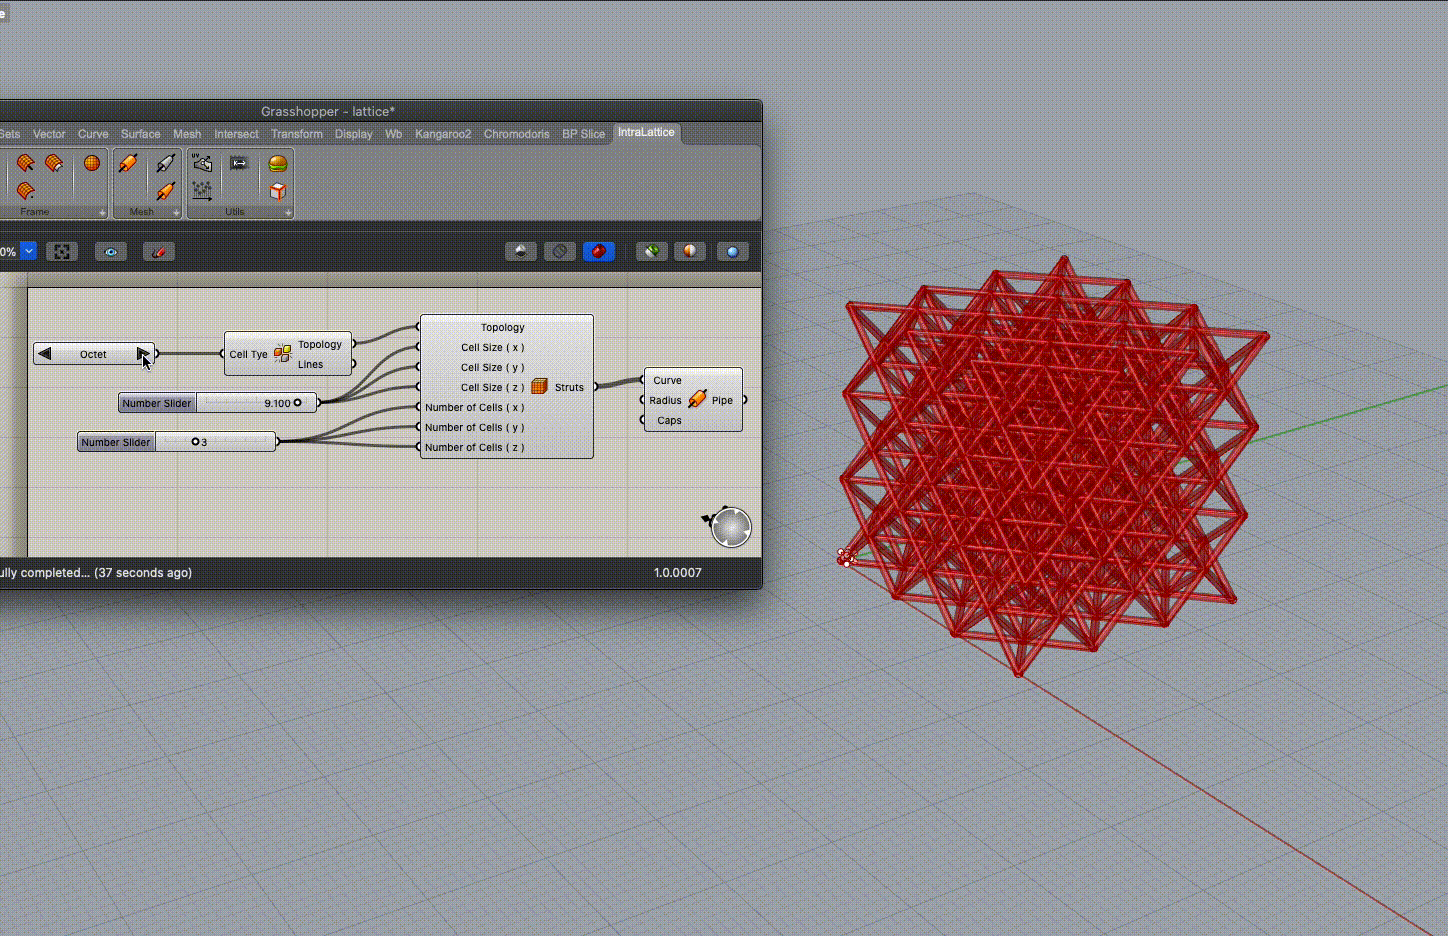Expand the Mesh panel plus button
Viewport: 1448px width, 936px height.
[176, 212]
